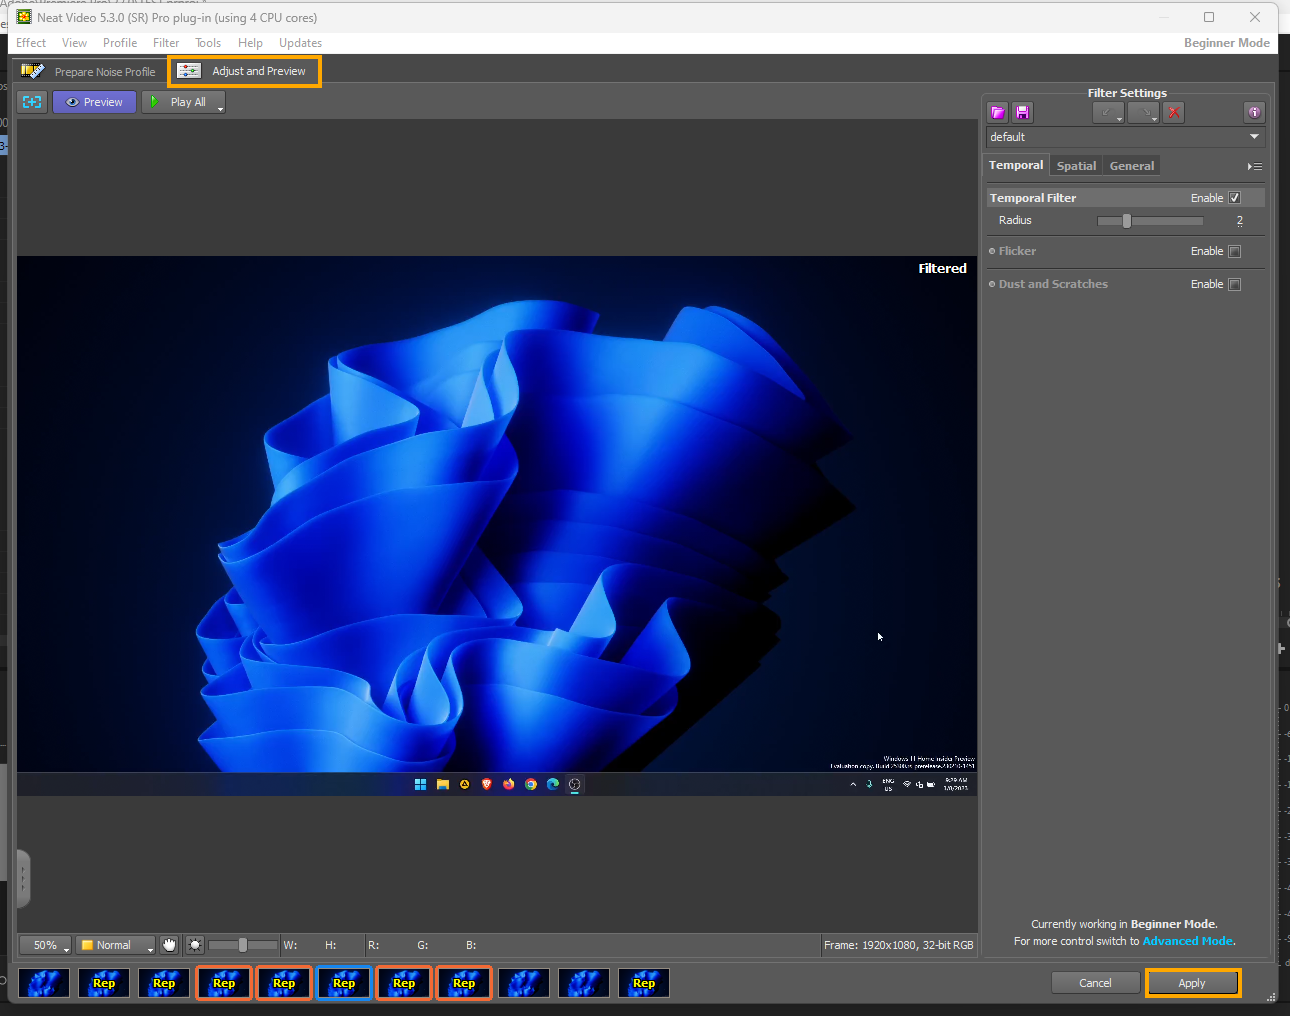Click the Cancel button
The height and width of the screenshot is (1016, 1290).
pos(1095,983)
